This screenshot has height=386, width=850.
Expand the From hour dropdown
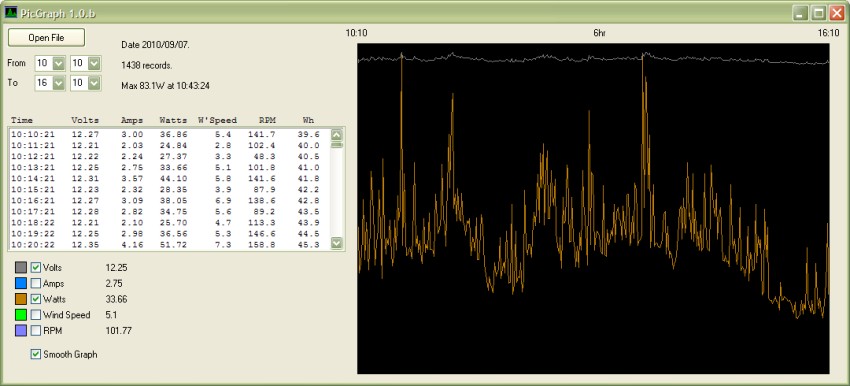(x=59, y=63)
